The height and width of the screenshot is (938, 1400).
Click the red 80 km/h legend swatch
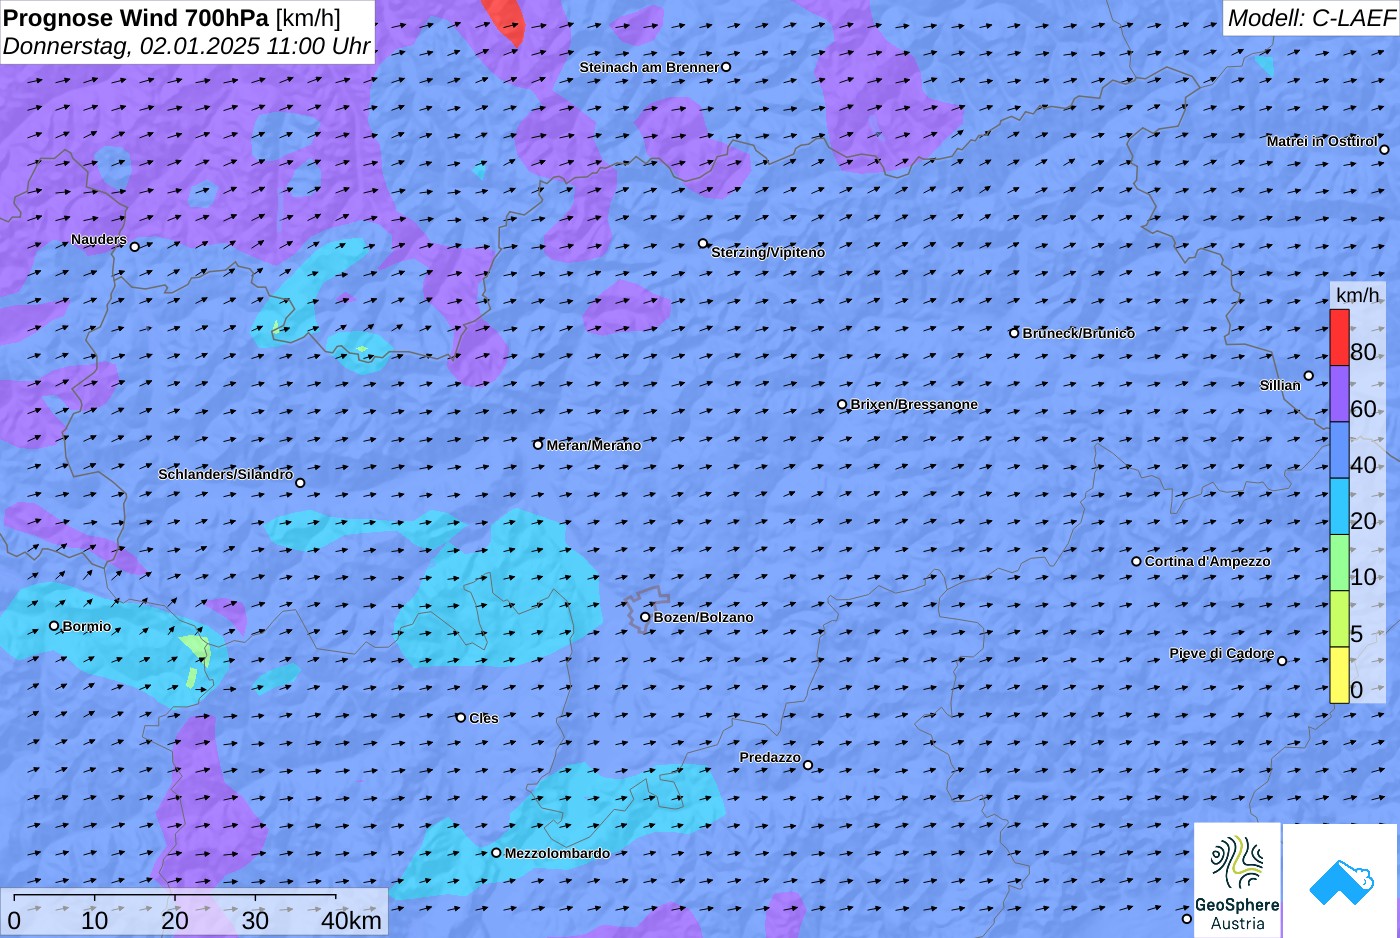click(1339, 338)
